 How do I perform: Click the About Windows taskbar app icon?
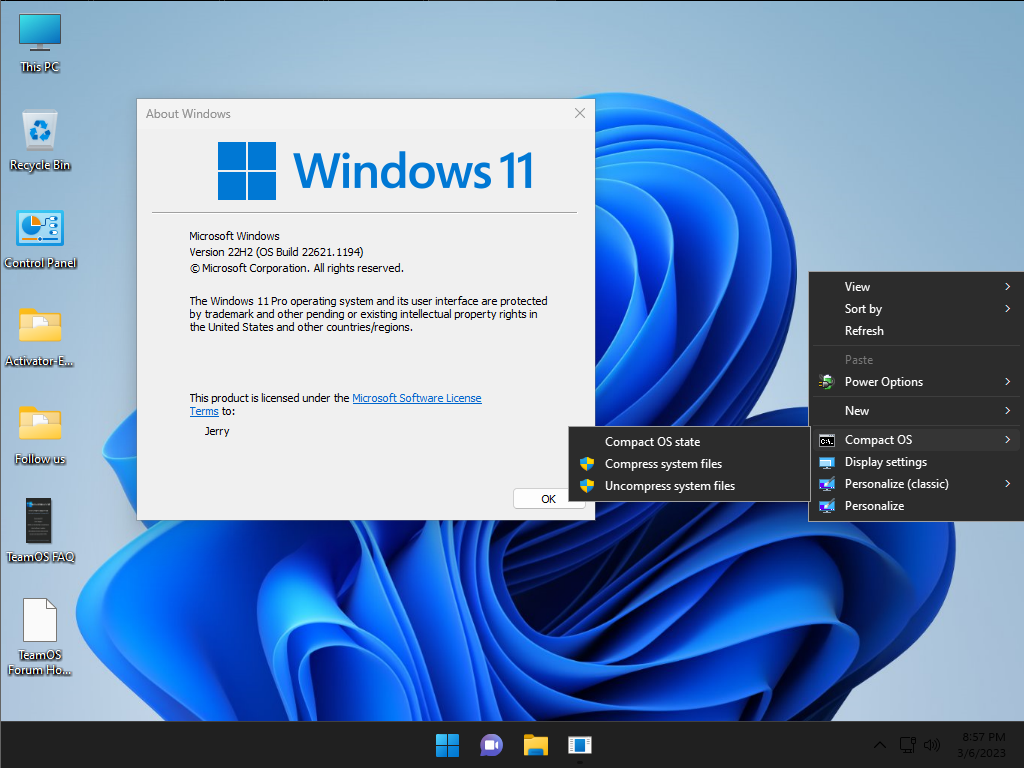click(x=579, y=745)
